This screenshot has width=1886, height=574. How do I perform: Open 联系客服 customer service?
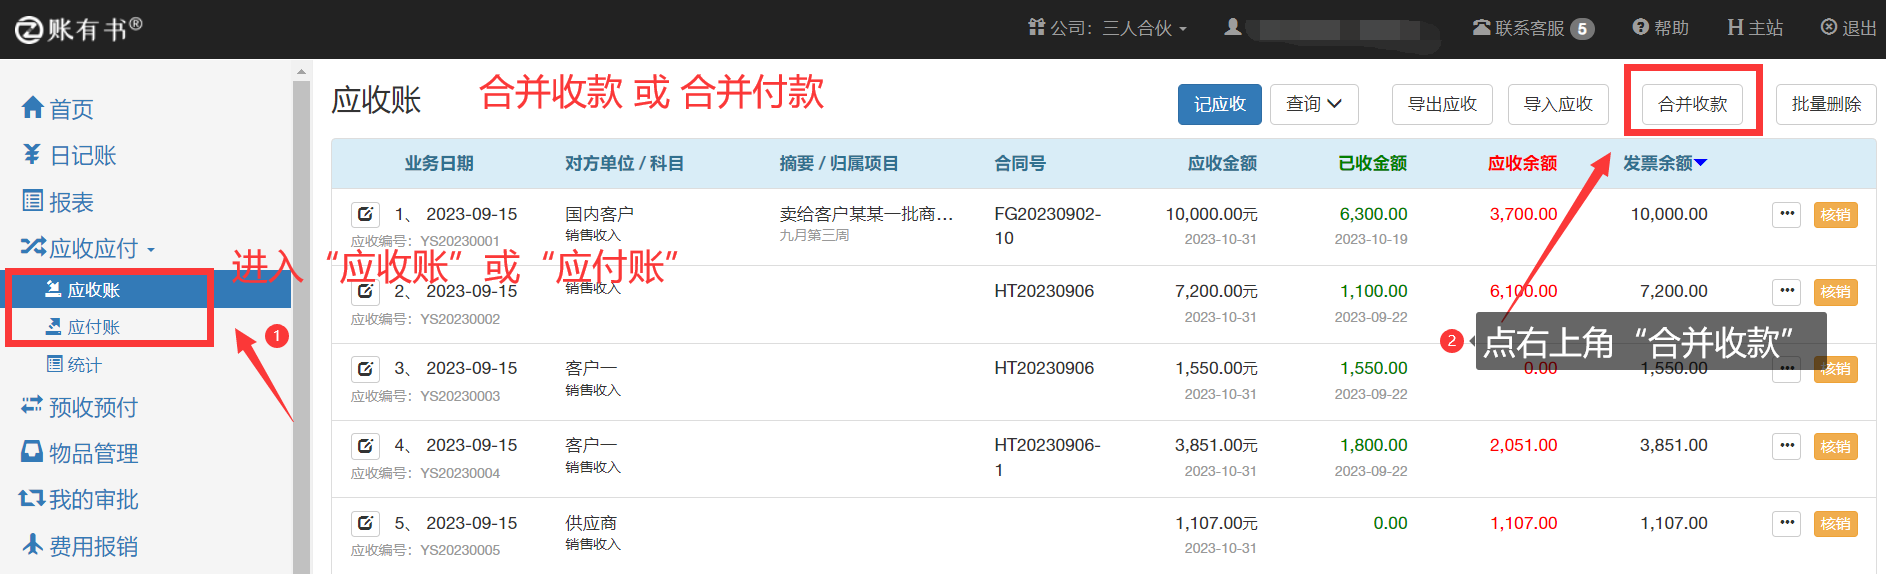pyautogui.click(x=1530, y=28)
